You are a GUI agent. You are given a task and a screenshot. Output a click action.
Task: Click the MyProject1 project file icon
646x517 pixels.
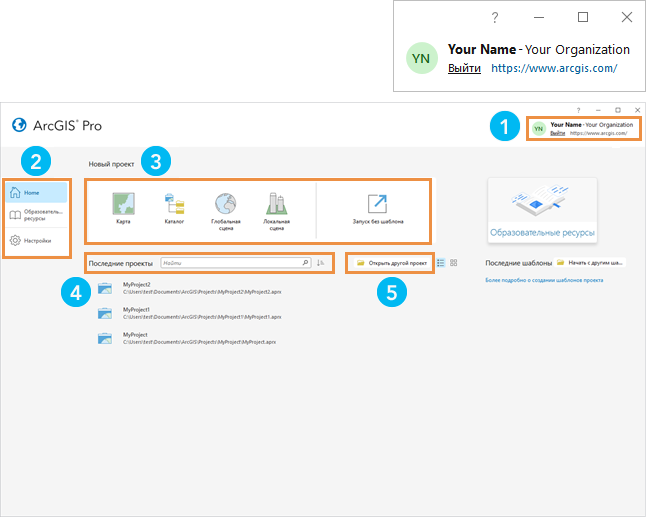pyautogui.click(x=105, y=313)
